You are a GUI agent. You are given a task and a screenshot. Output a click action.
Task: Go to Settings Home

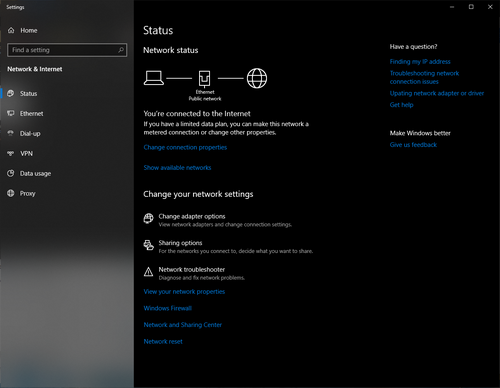click(x=67, y=30)
